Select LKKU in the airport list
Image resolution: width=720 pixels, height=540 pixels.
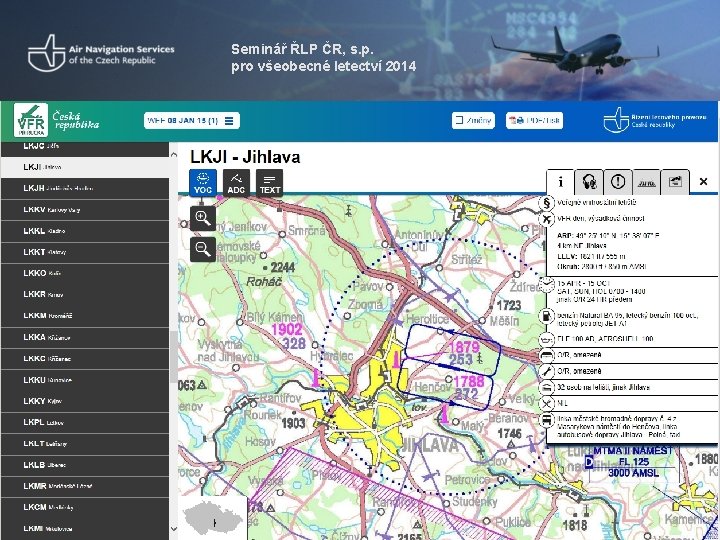click(x=85, y=380)
